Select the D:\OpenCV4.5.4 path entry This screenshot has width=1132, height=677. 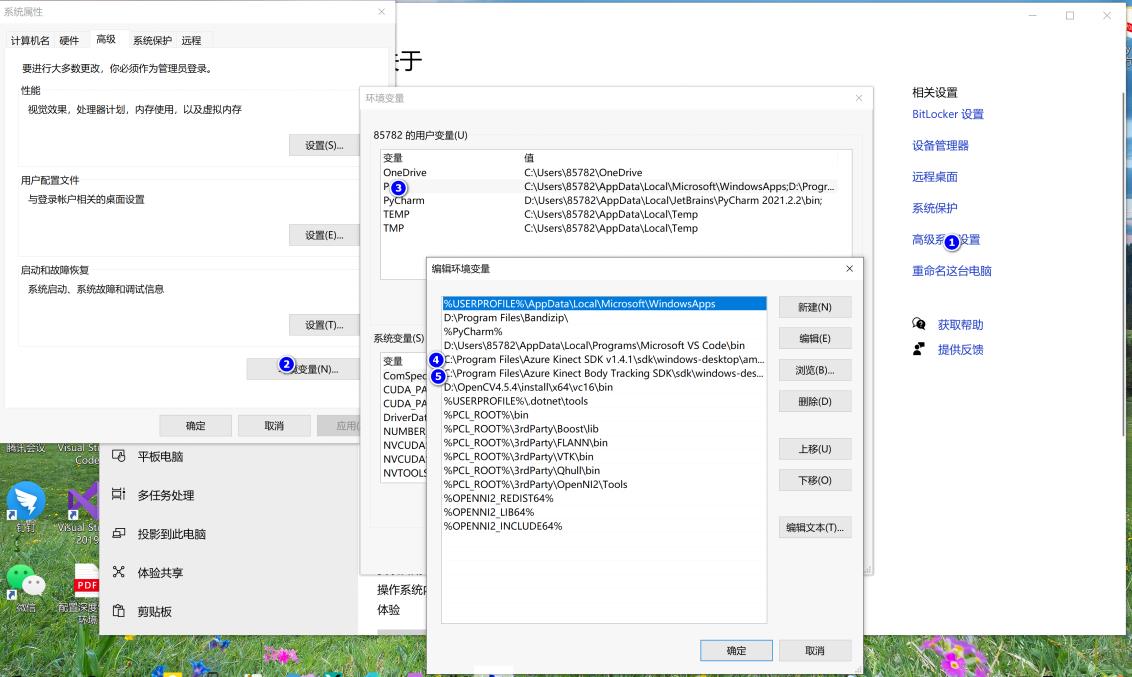[604, 387]
